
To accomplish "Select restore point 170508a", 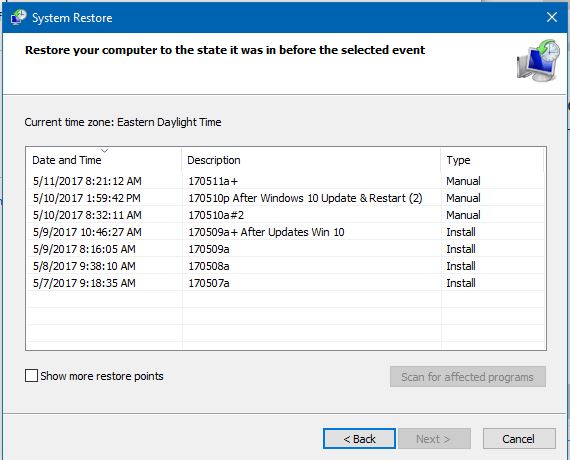I will tap(286, 266).
